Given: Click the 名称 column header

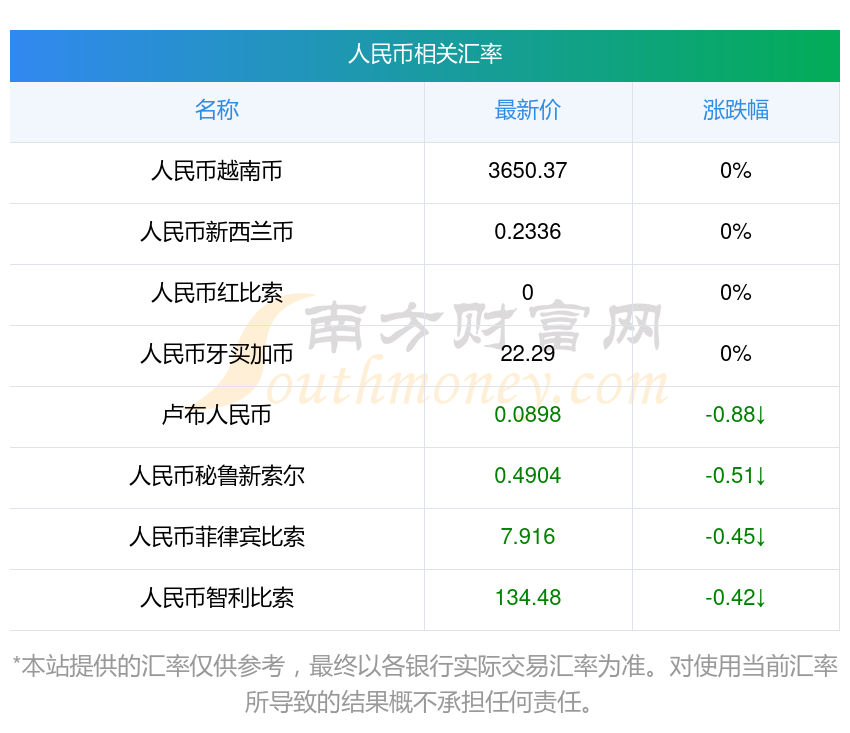Looking at the screenshot, I should [x=217, y=110].
